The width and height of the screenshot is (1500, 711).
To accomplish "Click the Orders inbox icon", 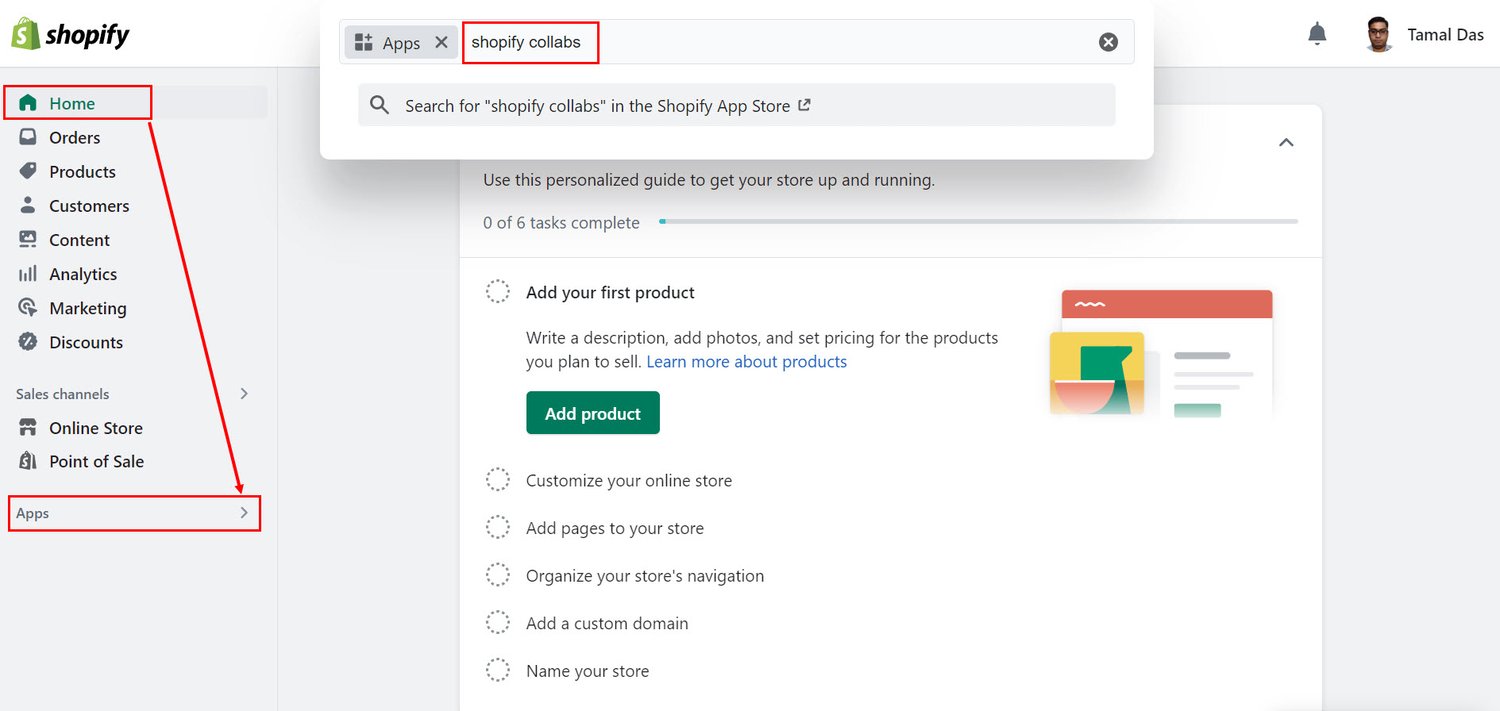I will tap(28, 137).
